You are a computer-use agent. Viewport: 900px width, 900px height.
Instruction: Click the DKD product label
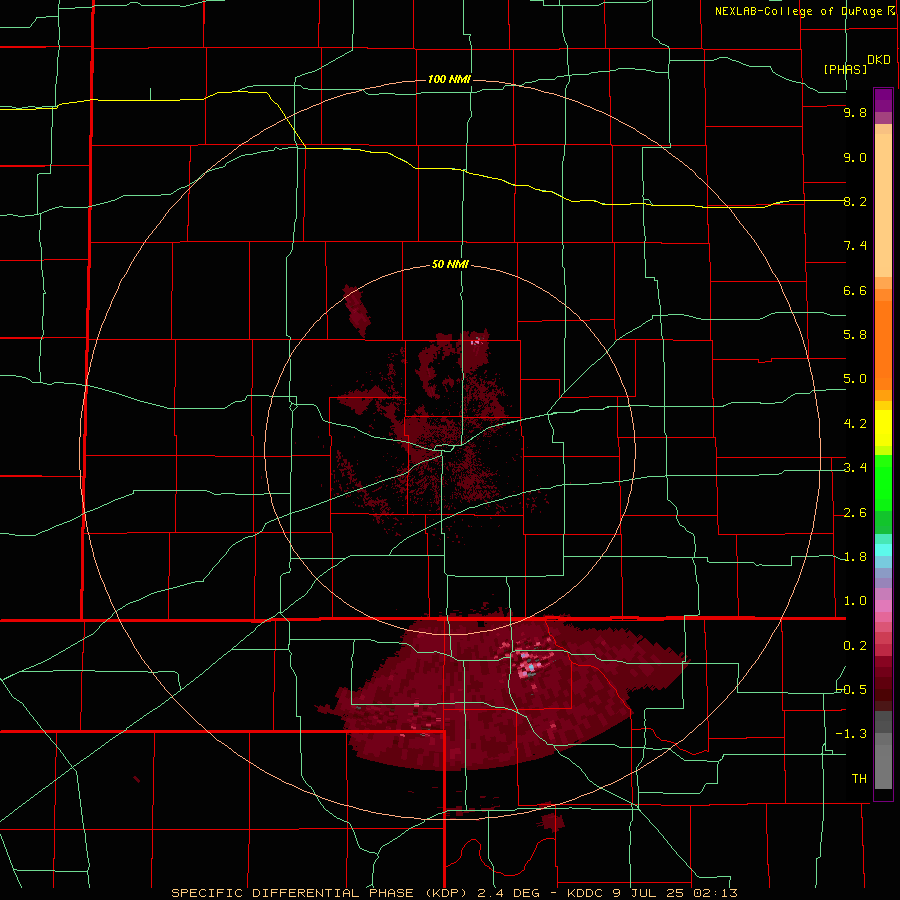tap(879, 60)
